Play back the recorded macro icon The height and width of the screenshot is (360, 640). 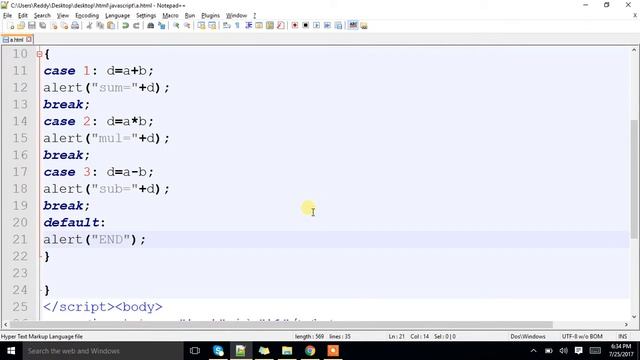(x=316, y=26)
